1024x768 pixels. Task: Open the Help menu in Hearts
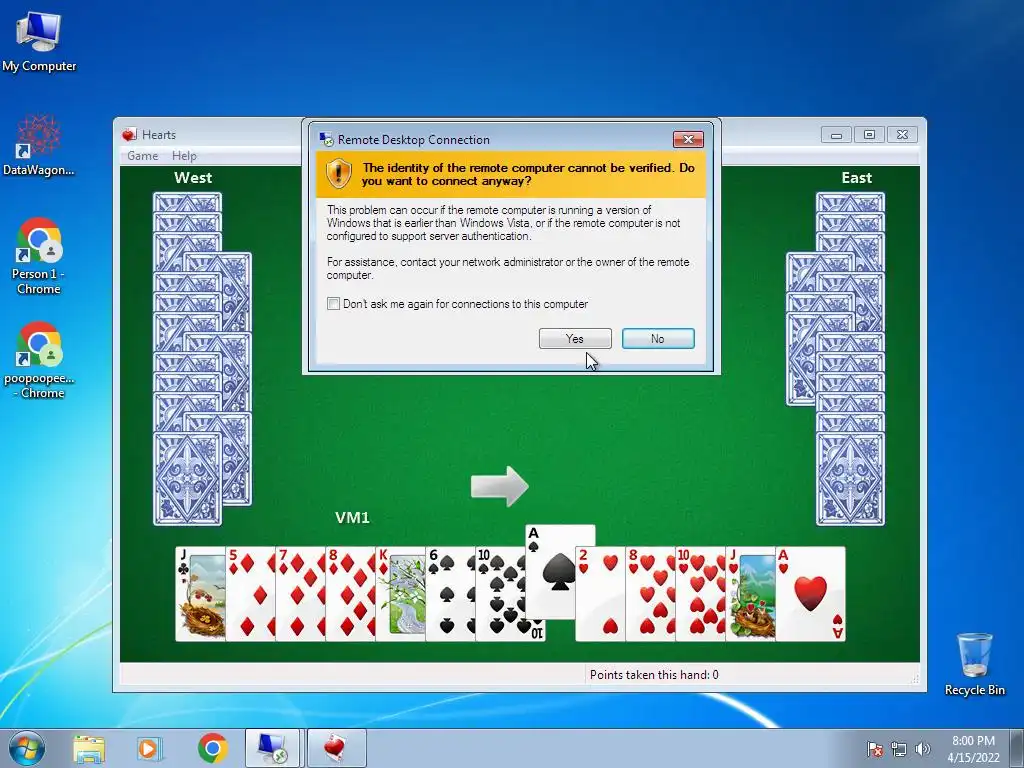coord(184,155)
